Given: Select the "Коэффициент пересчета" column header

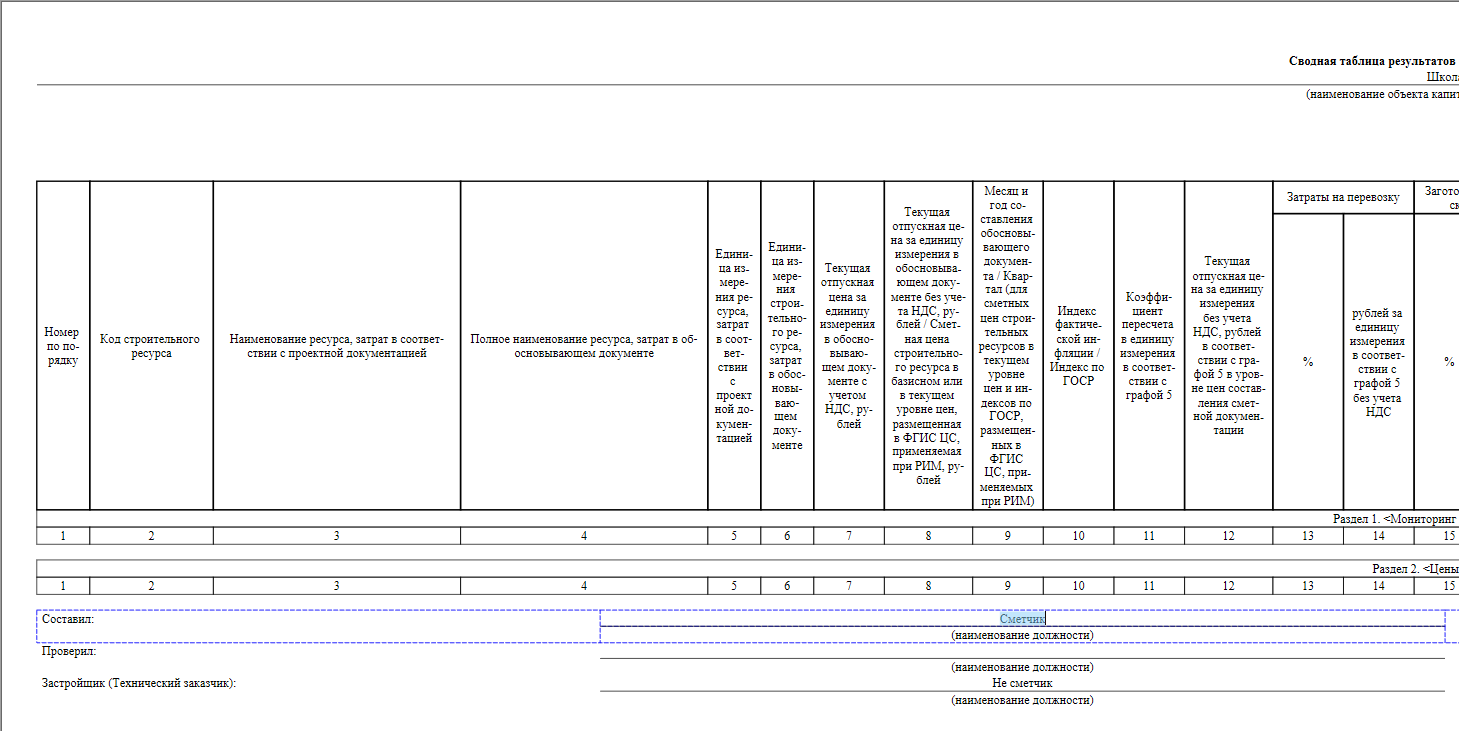Looking at the screenshot, I should pos(1148,346).
